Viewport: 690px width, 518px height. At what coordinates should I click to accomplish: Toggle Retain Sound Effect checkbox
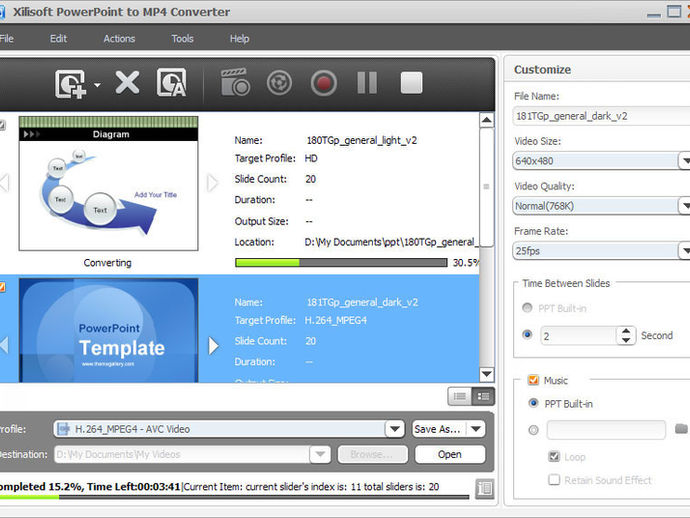[554, 480]
